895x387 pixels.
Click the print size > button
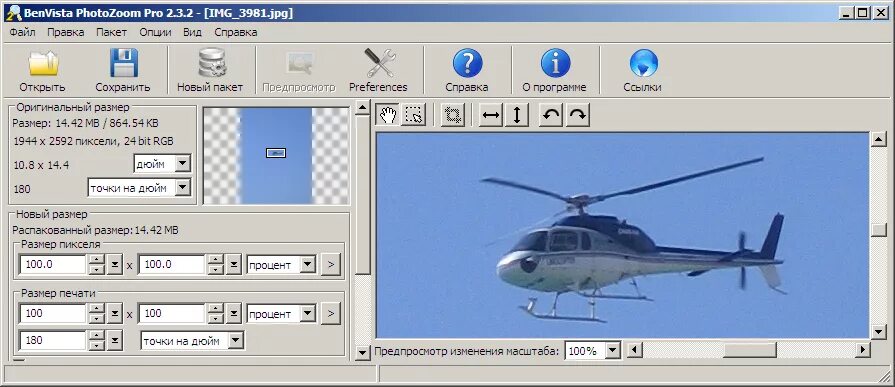click(330, 313)
